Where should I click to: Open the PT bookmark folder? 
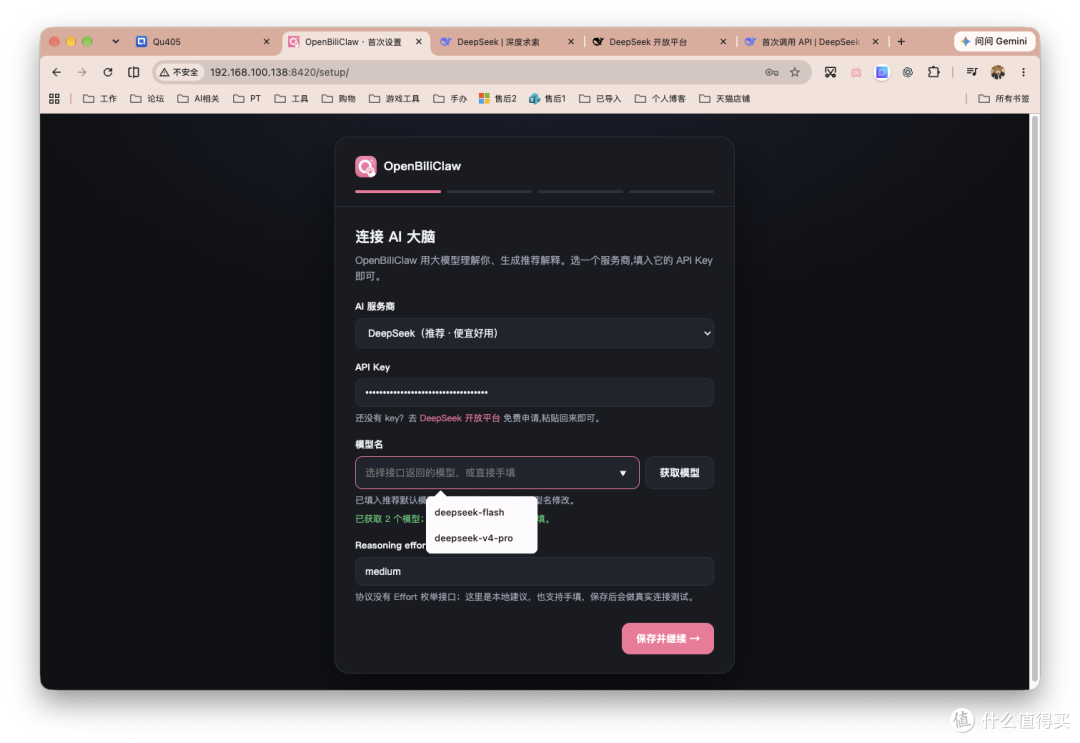pos(247,98)
